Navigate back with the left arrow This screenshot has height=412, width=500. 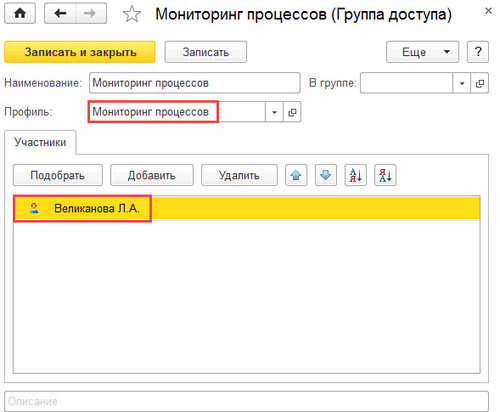coord(60,13)
